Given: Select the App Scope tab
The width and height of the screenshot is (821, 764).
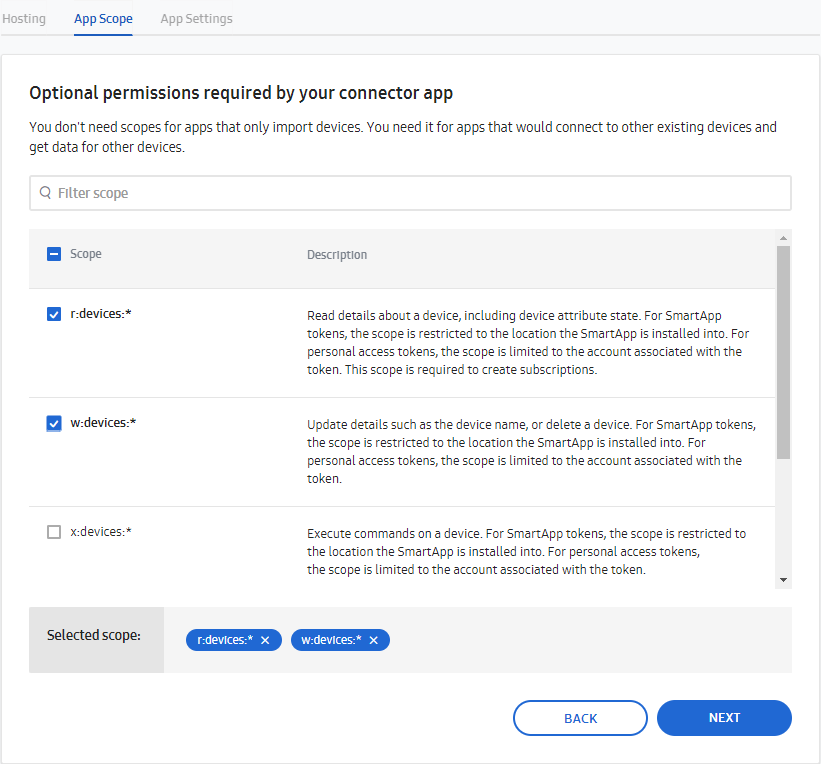Looking at the screenshot, I should 103,18.
